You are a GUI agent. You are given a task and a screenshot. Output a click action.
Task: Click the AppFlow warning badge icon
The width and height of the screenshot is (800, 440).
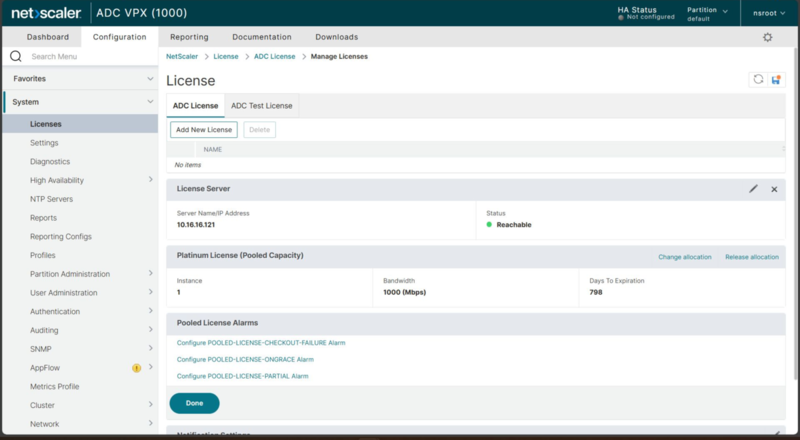[136, 368]
